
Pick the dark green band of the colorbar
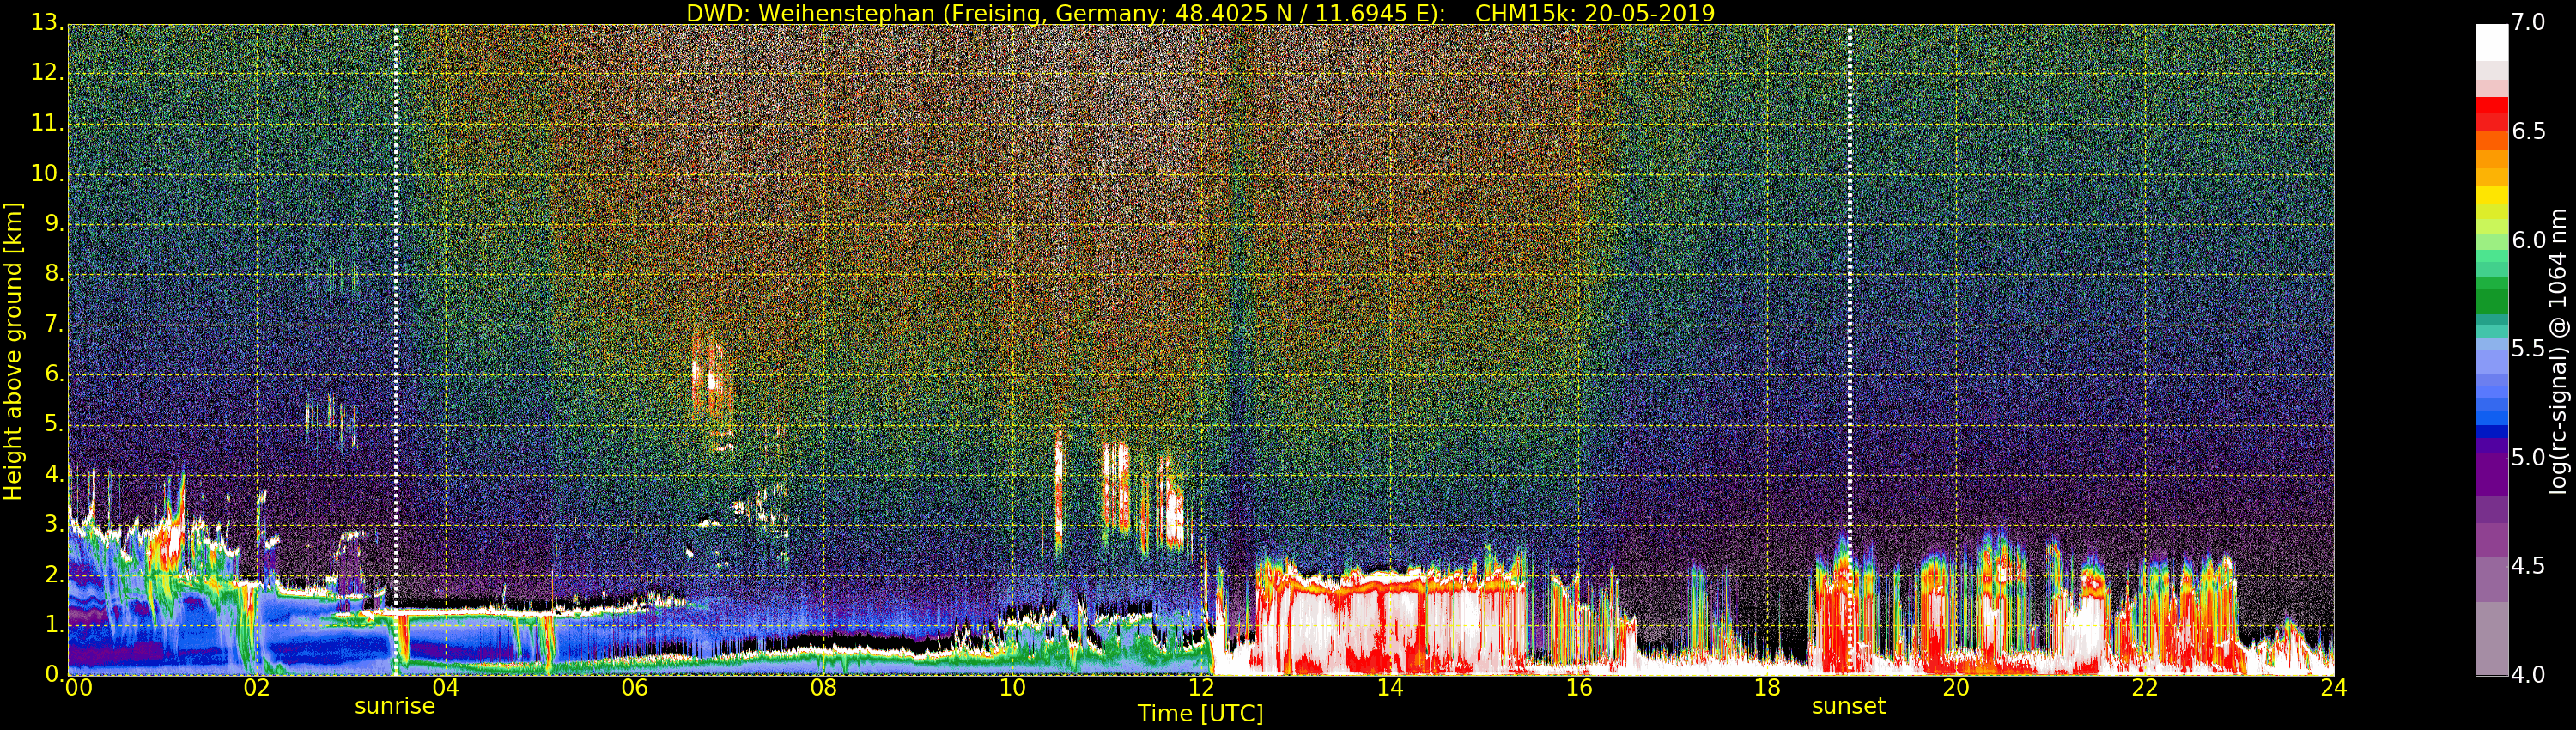tap(2491, 302)
